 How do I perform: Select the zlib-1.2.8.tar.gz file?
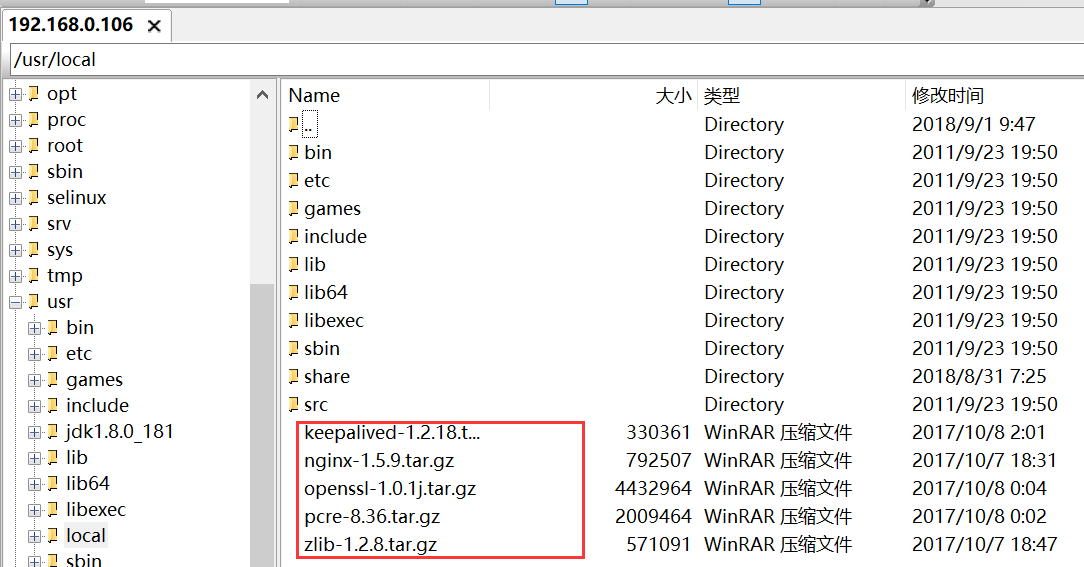(x=370, y=545)
